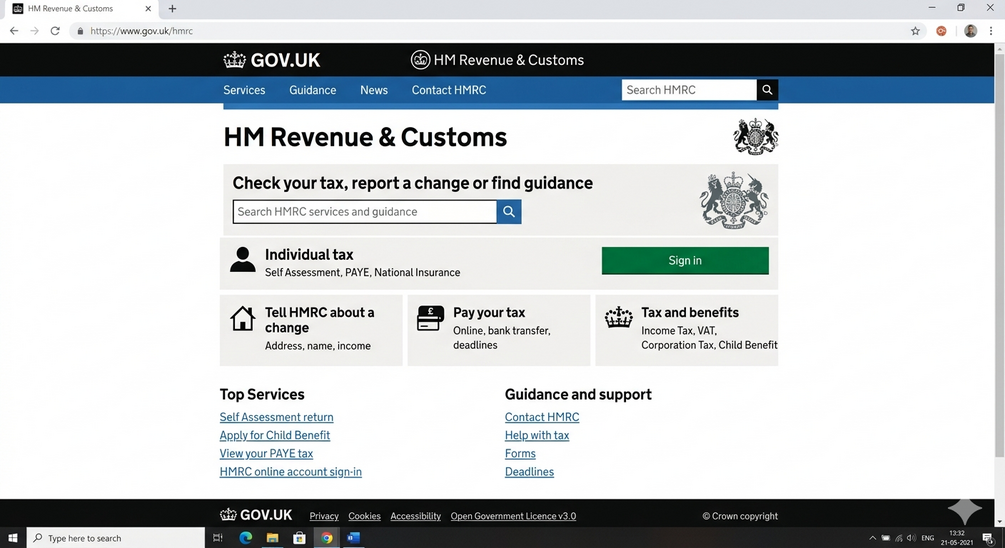Click the HM Revenue & Customs header emblem

click(x=420, y=60)
